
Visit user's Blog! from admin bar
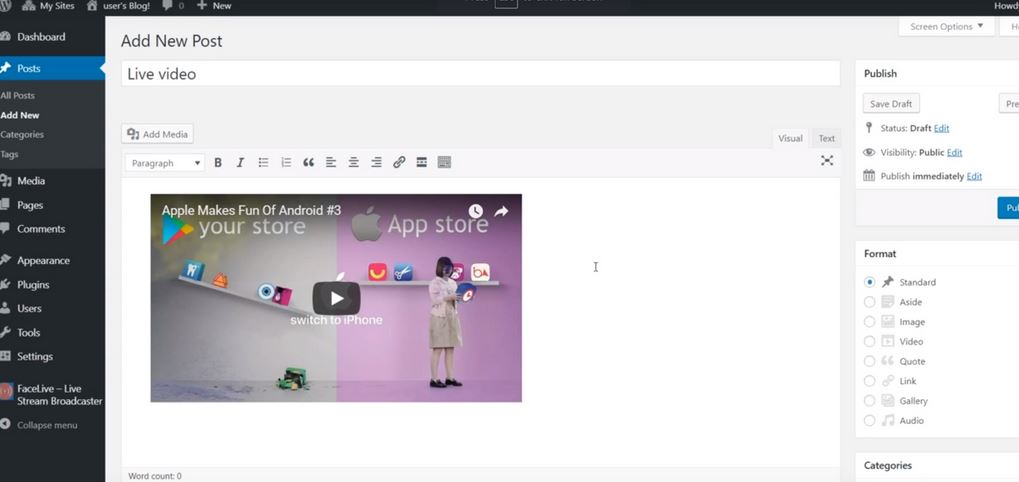(118, 6)
